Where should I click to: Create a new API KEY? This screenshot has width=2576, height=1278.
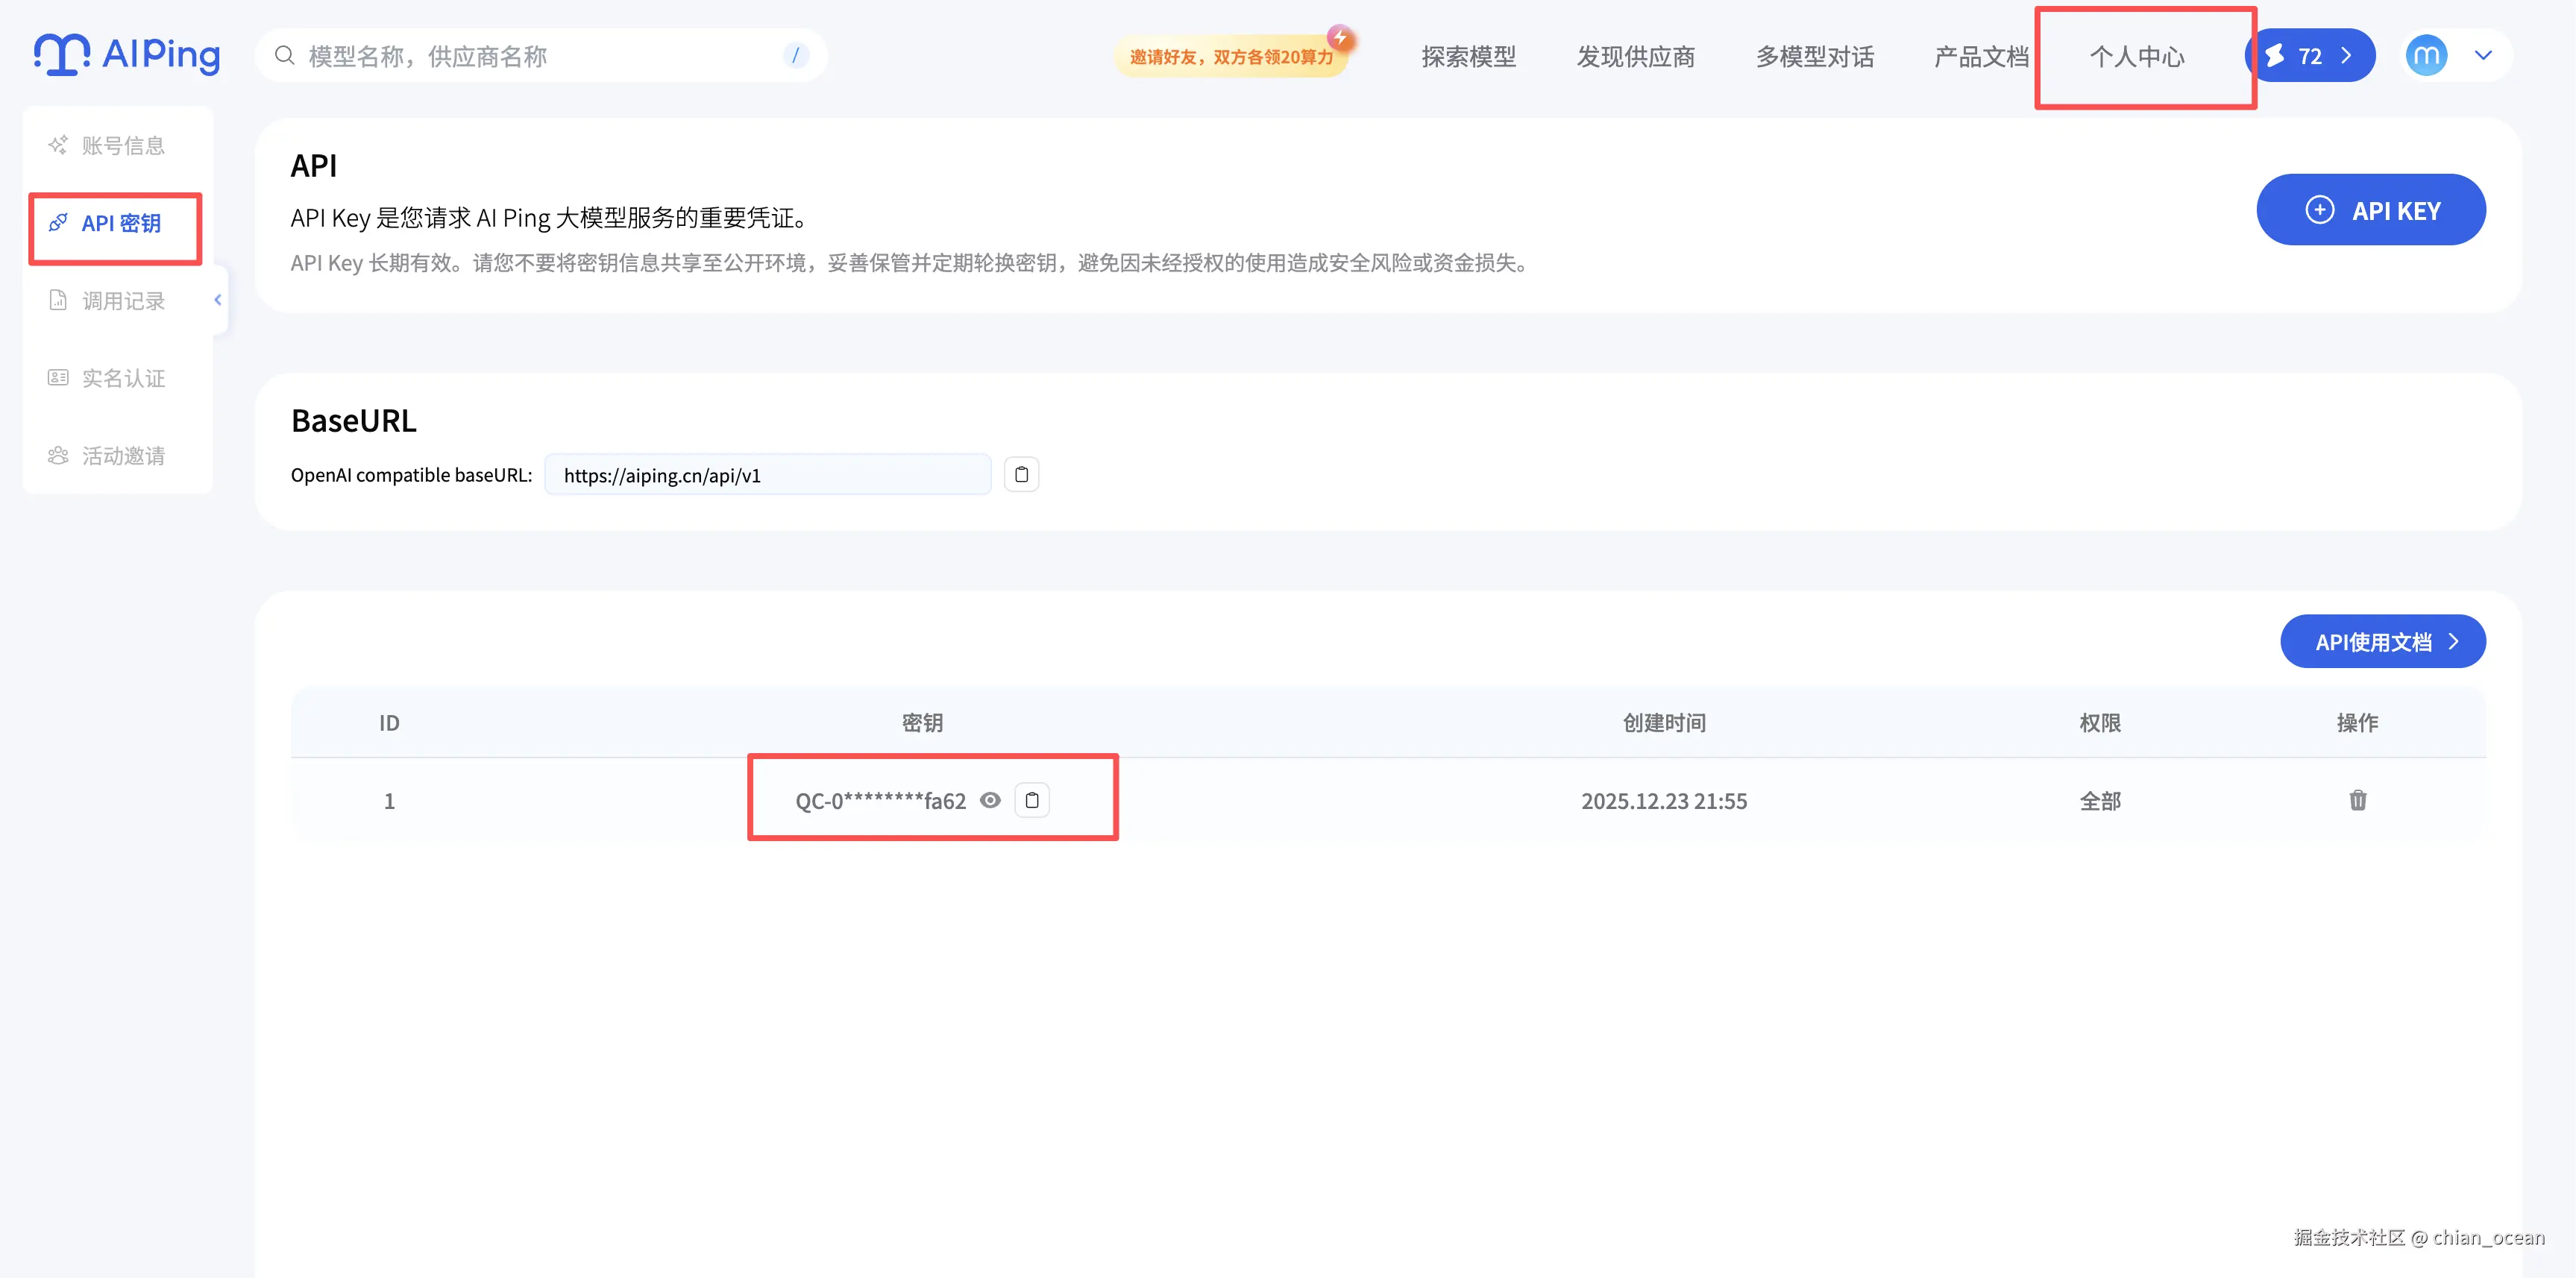pyautogui.click(x=2370, y=210)
